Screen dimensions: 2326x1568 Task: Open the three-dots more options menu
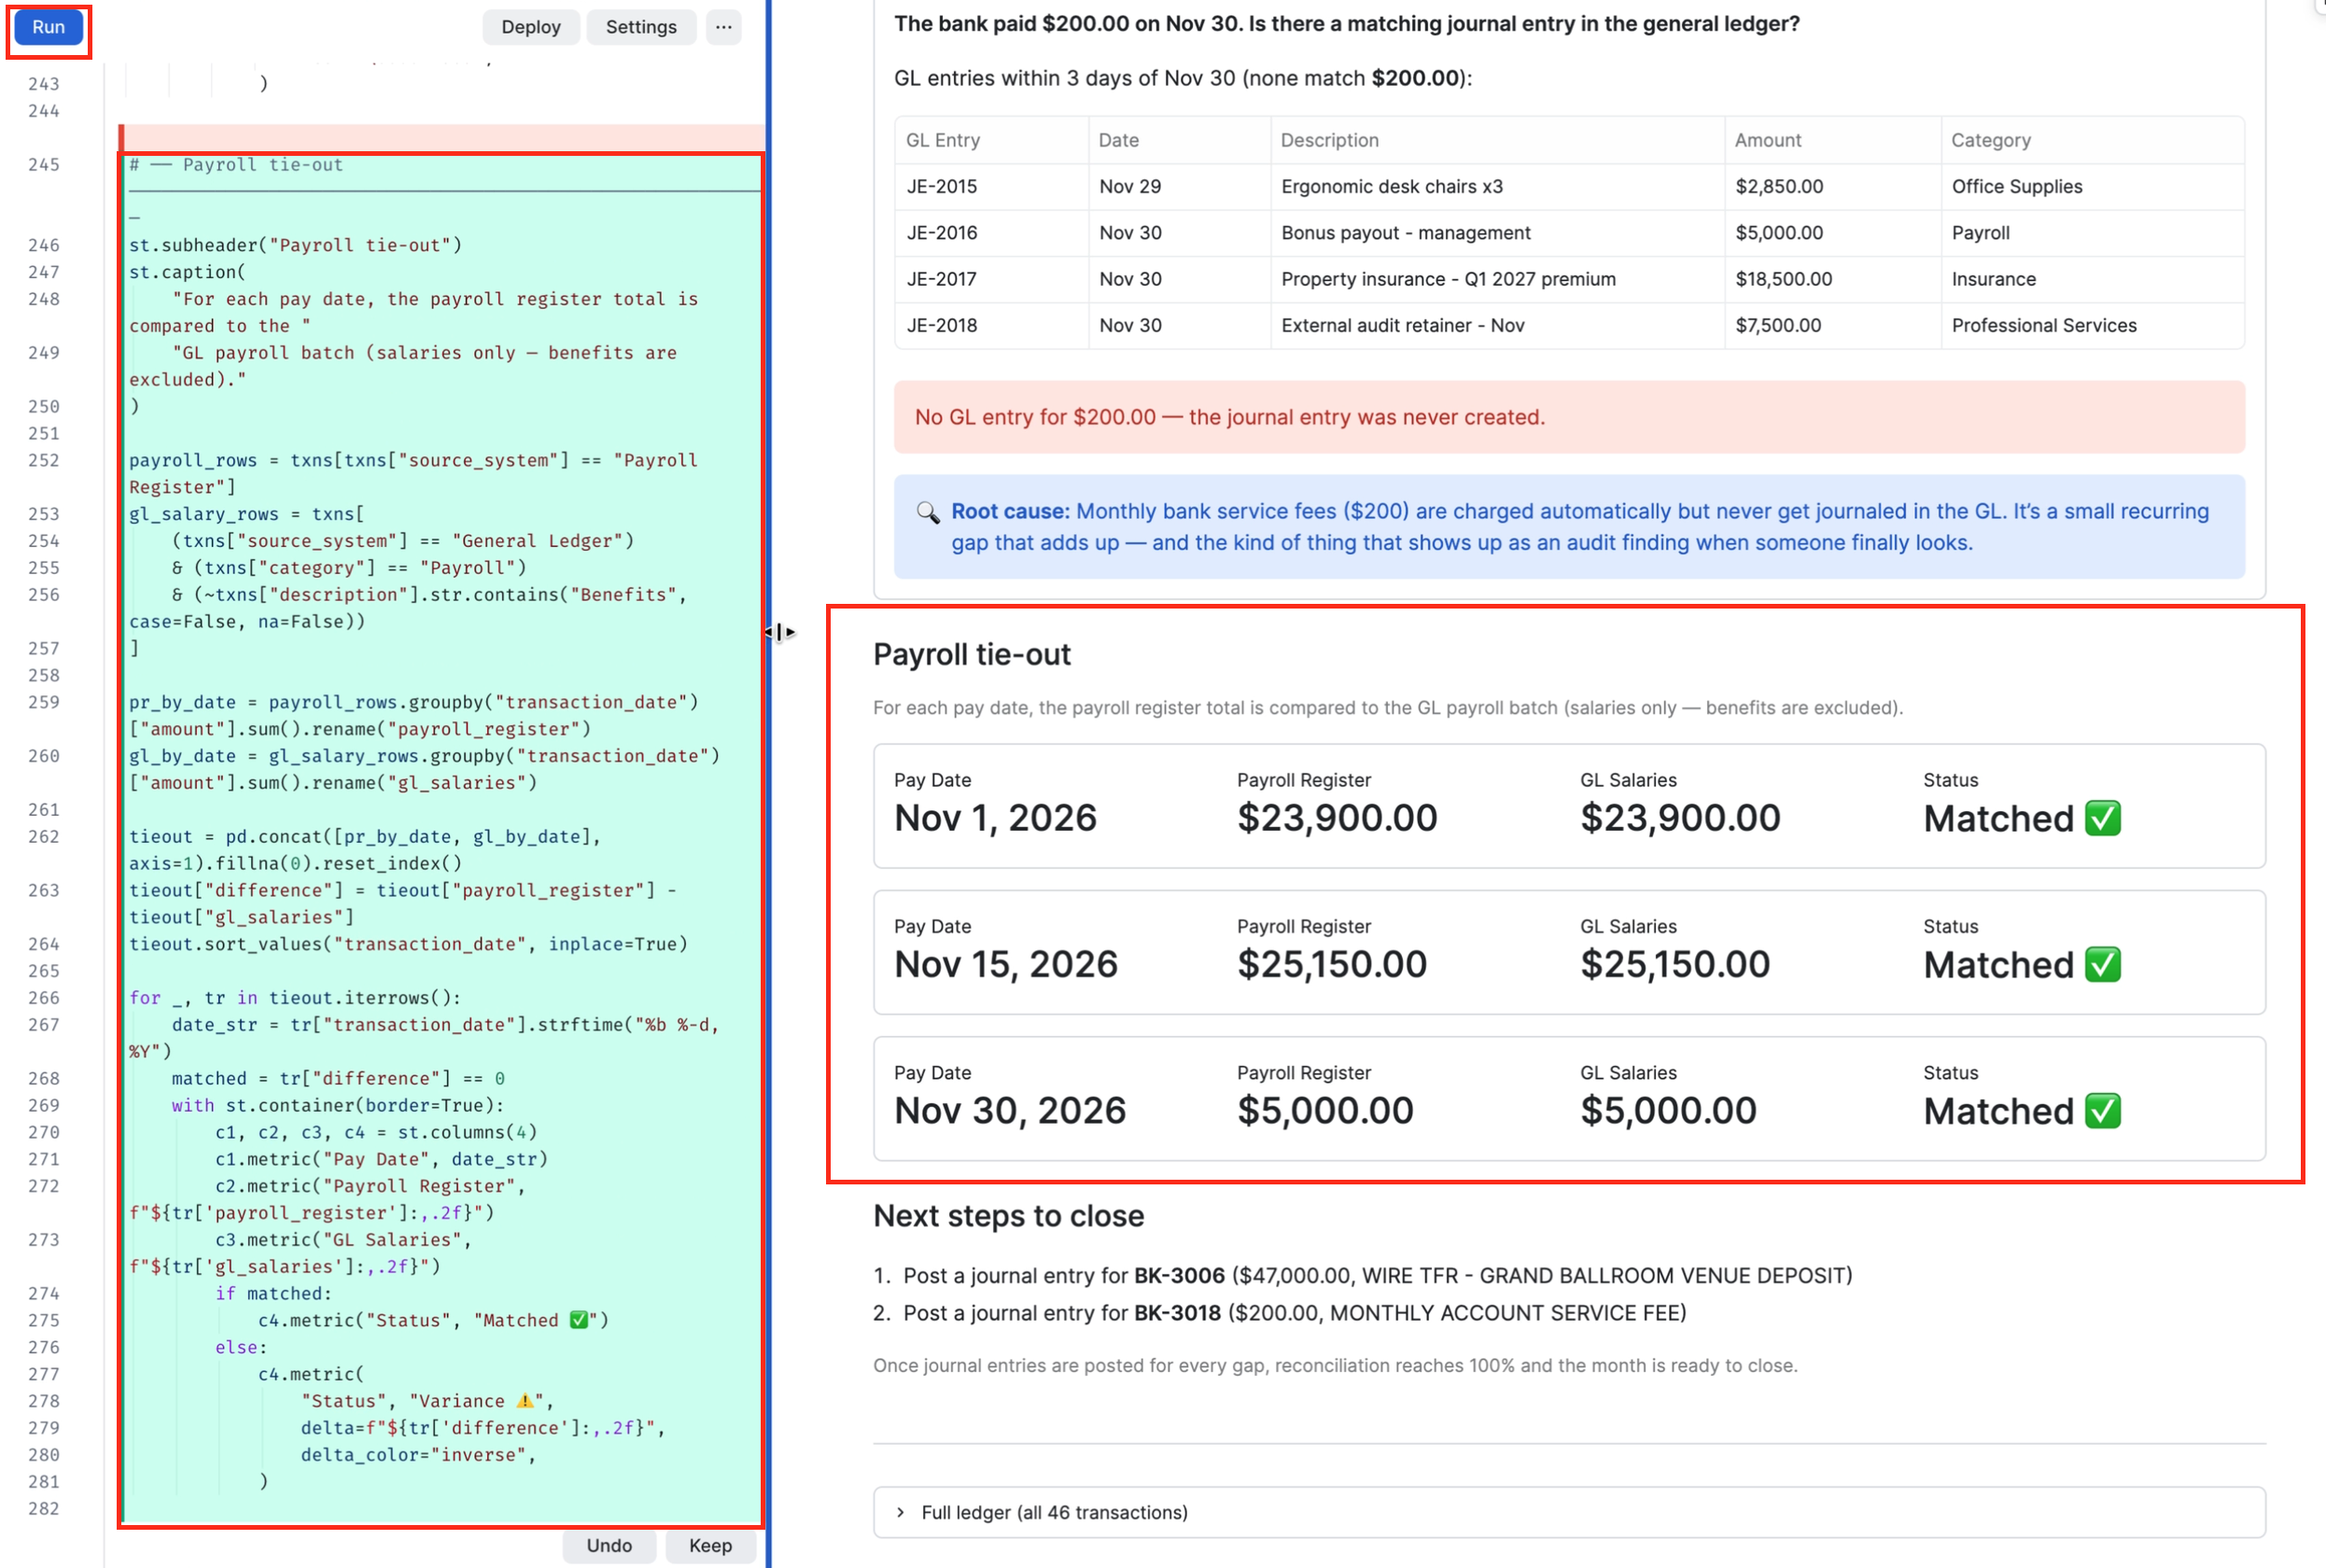pyautogui.click(x=724, y=27)
